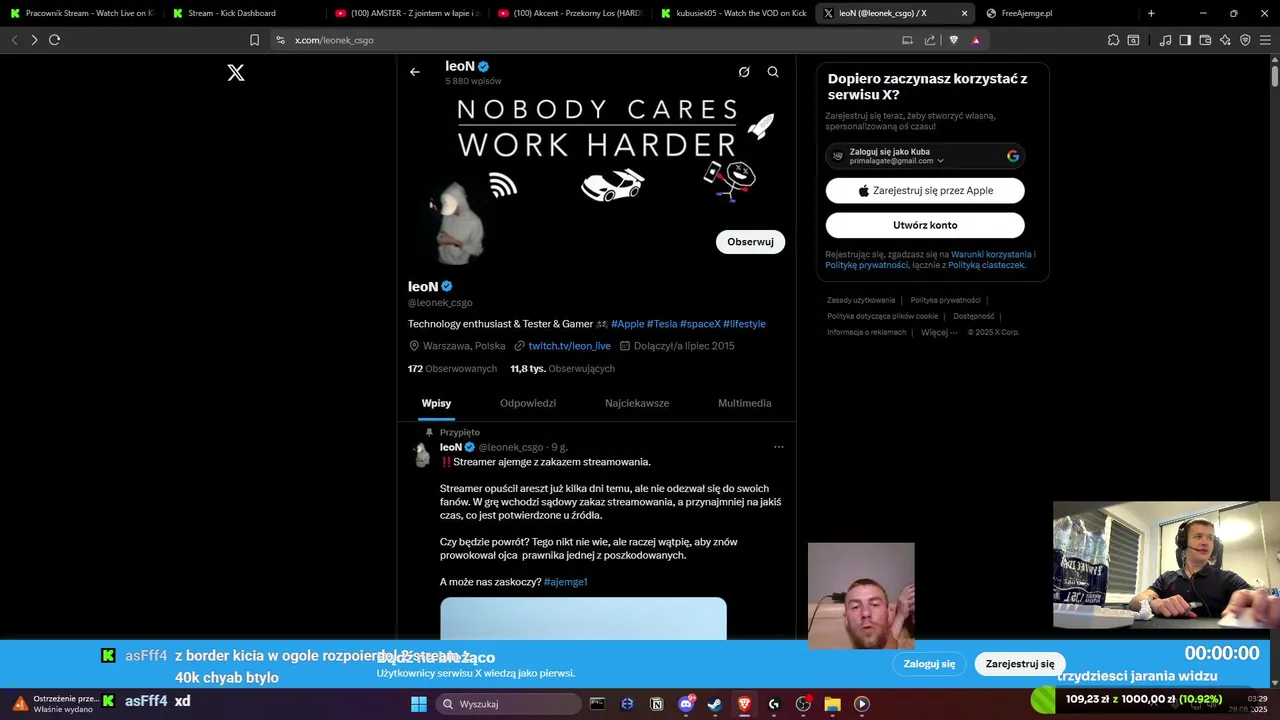Switch to Pracownik Stream Kick tab
Screen dimensions: 1280x720
pos(82,13)
